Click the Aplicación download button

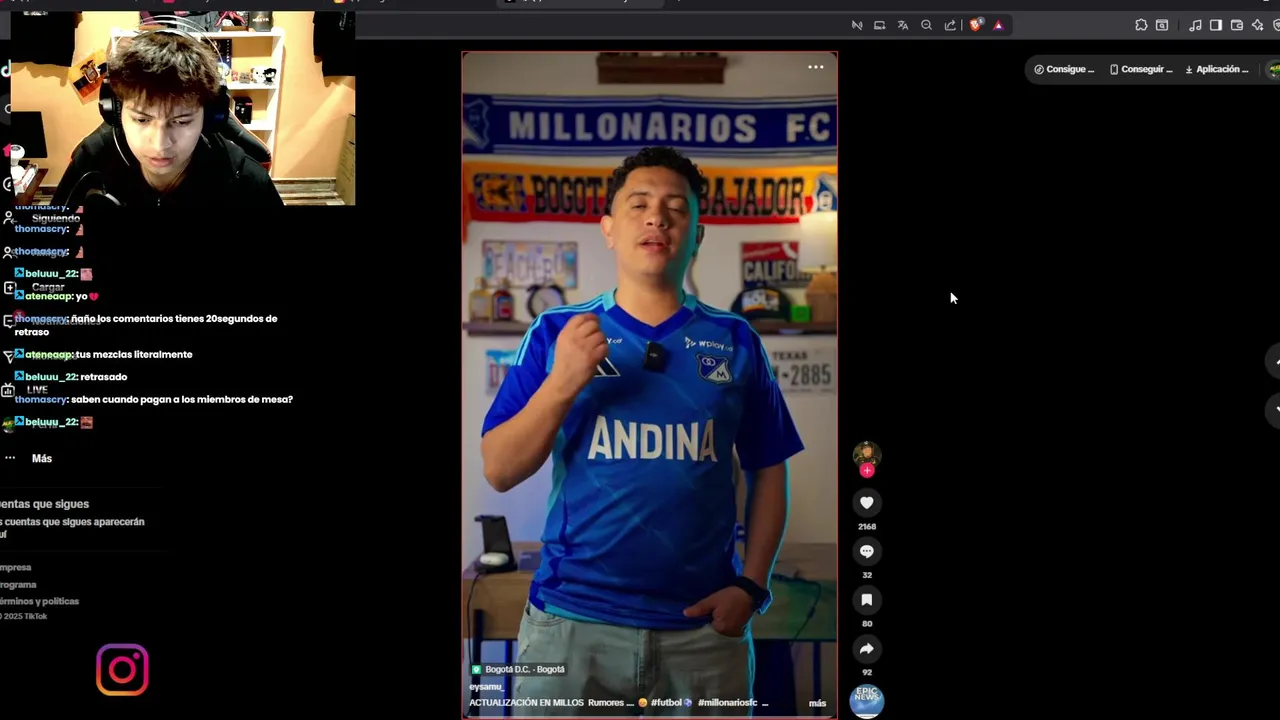1216,69
